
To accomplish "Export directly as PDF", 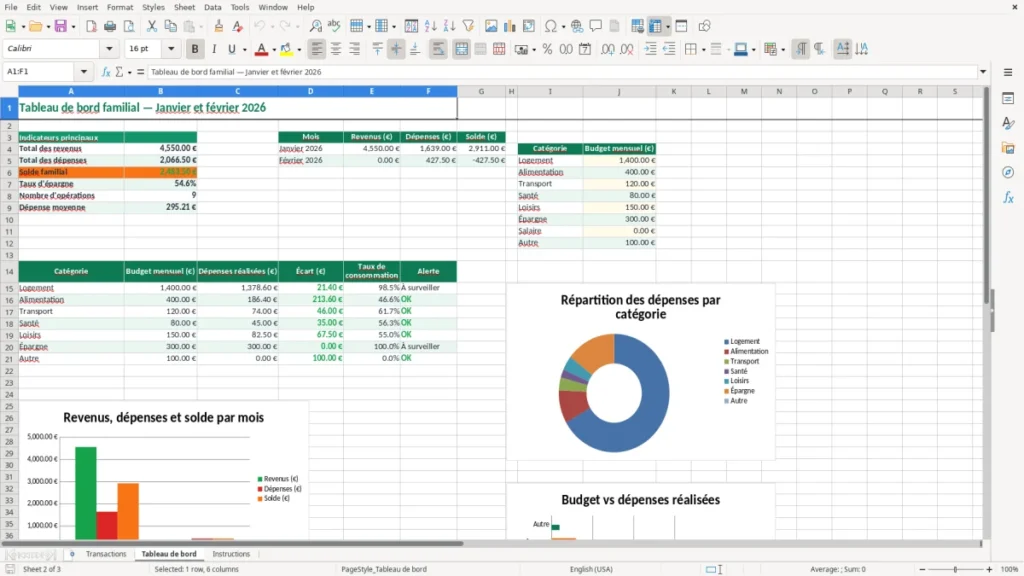I will pyautogui.click(x=91, y=26).
